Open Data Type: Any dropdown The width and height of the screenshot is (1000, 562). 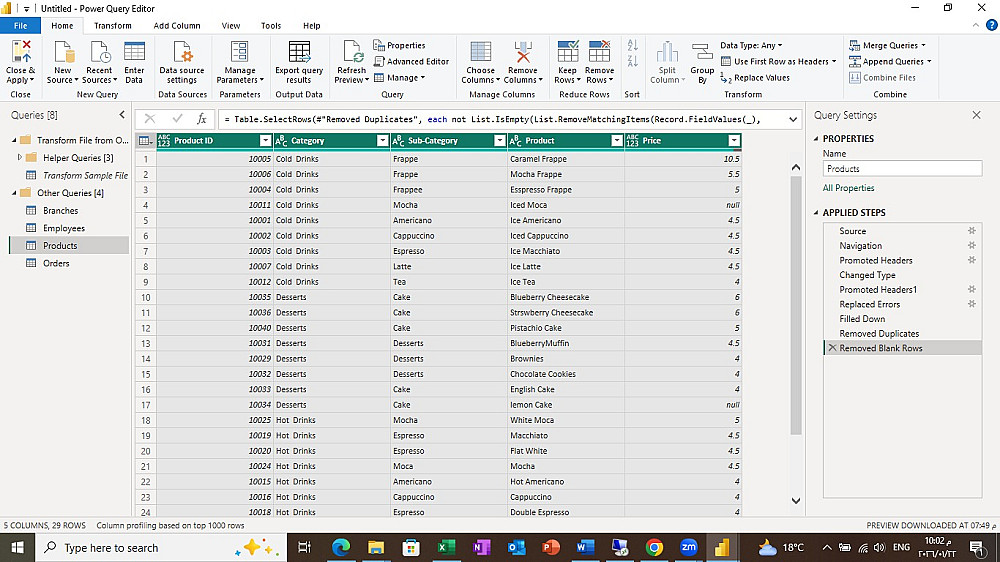point(751,45)
